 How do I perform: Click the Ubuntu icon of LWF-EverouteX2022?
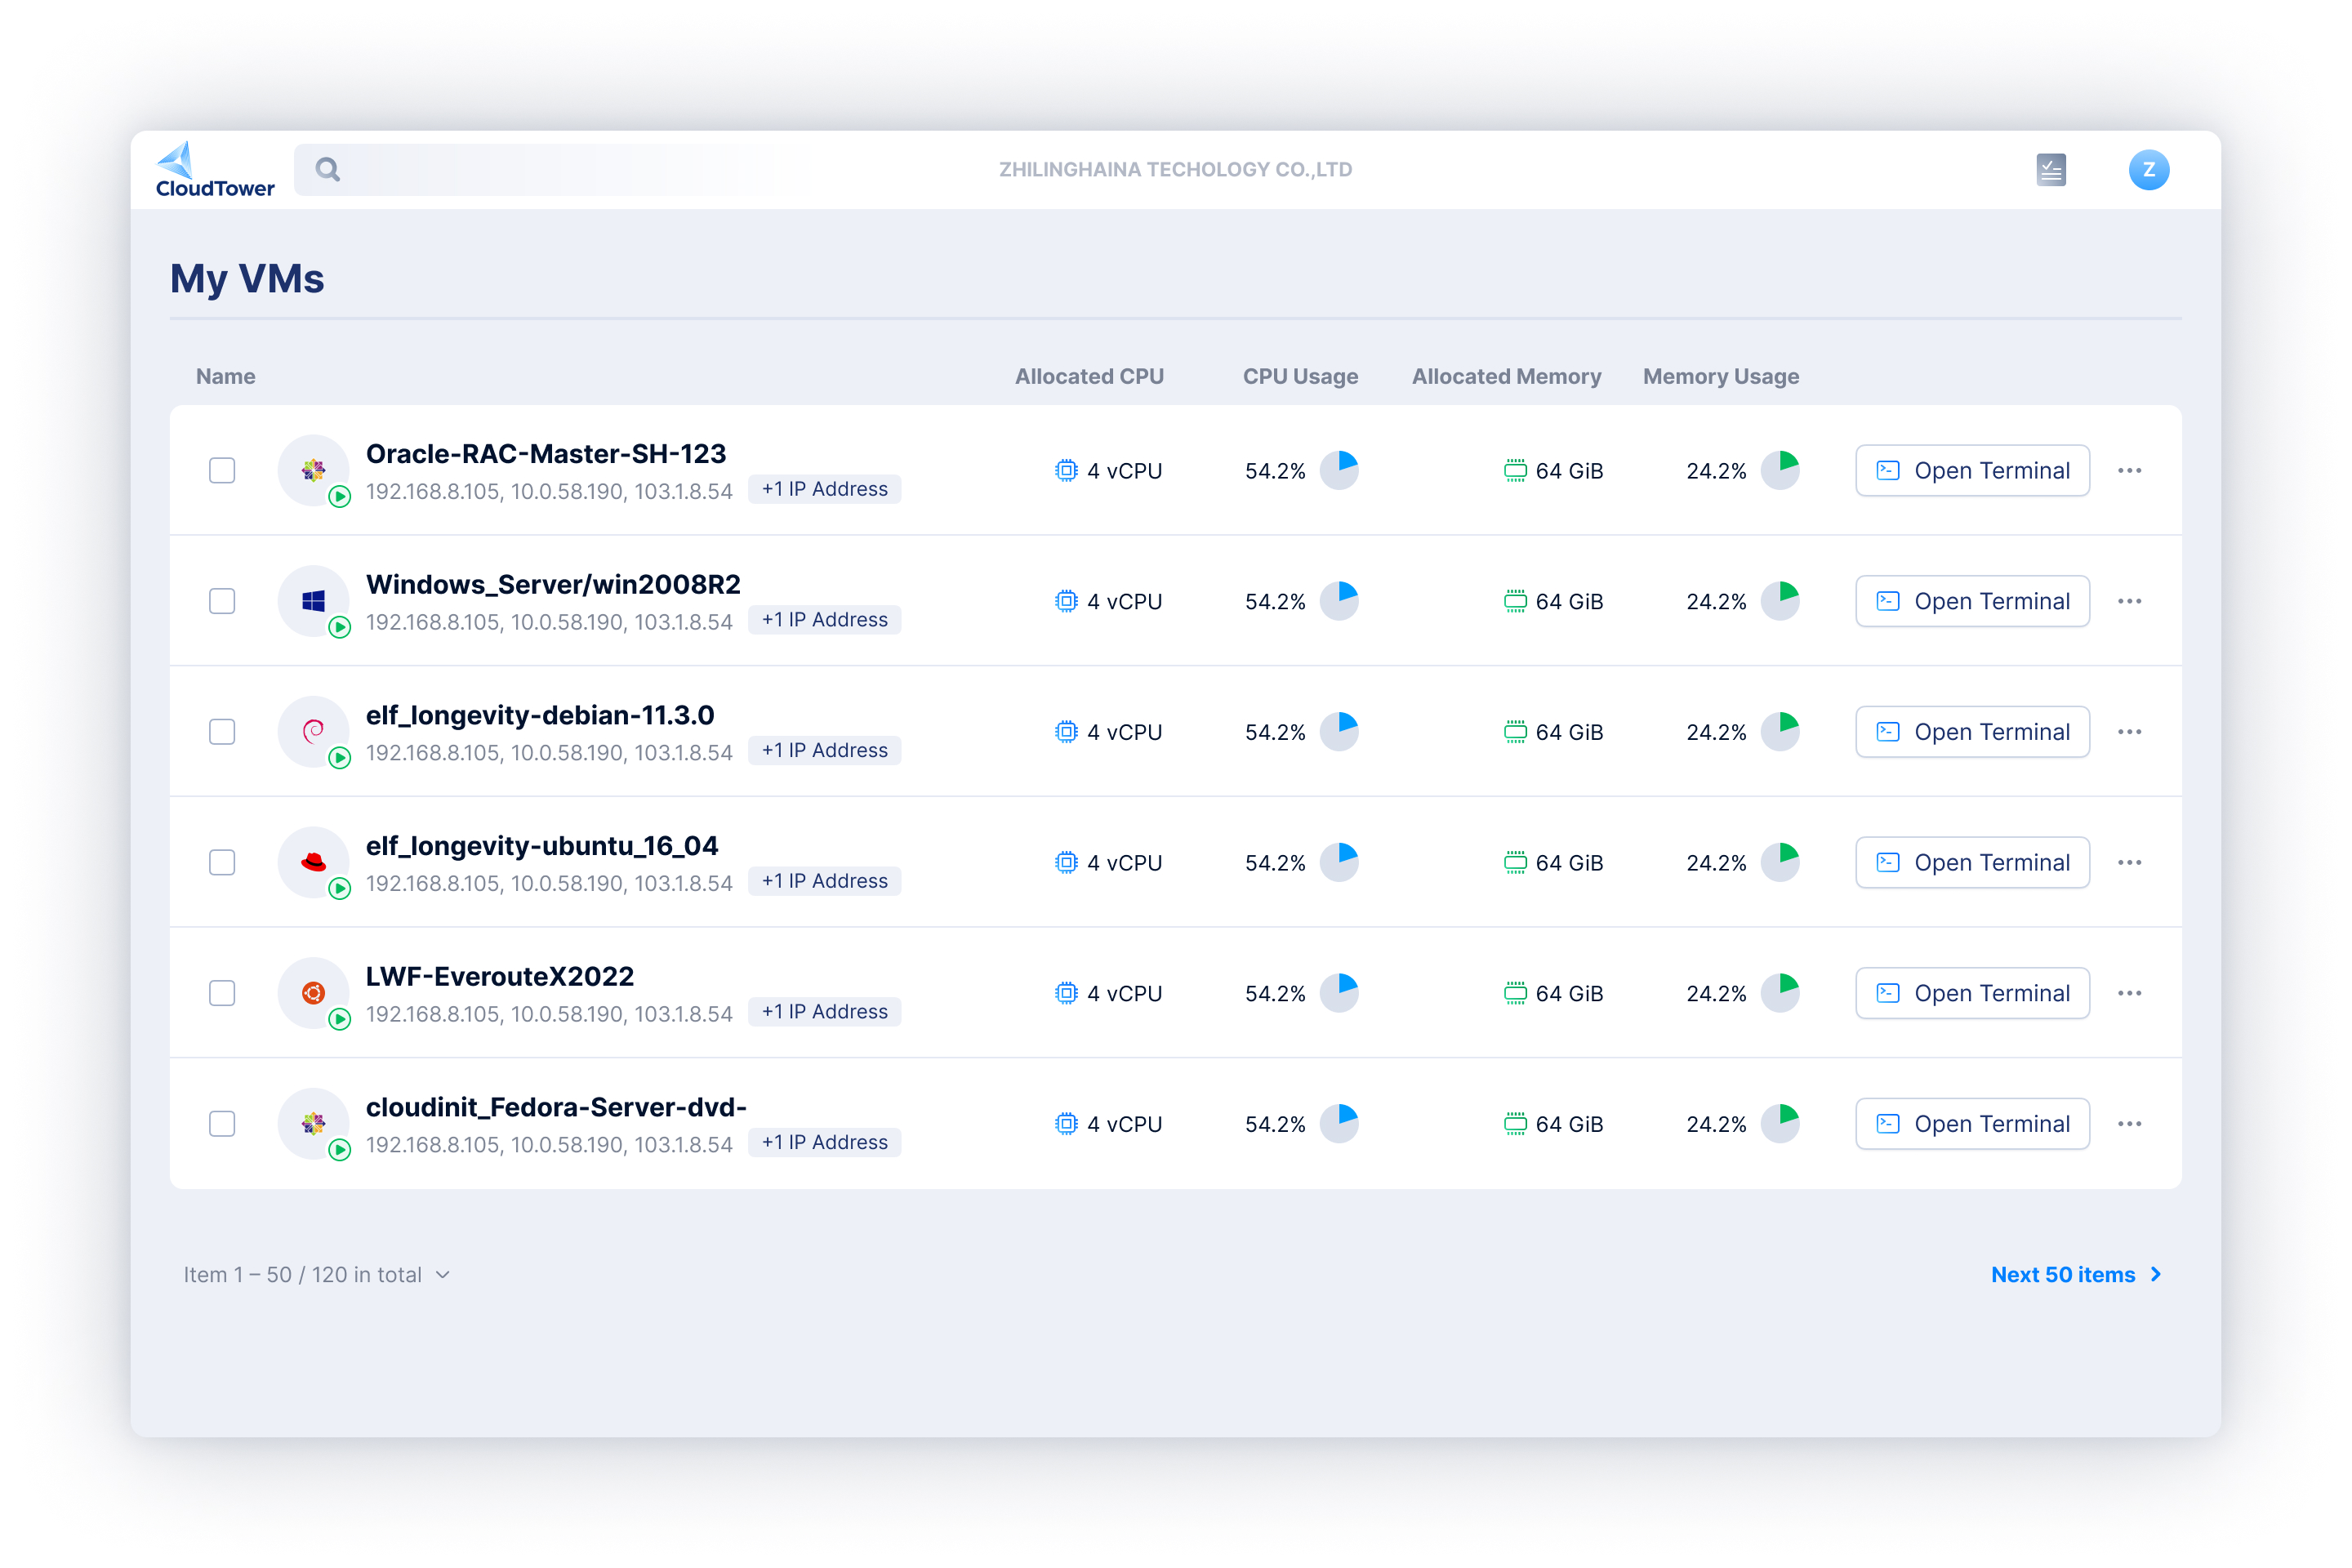(x=313, y=993)
